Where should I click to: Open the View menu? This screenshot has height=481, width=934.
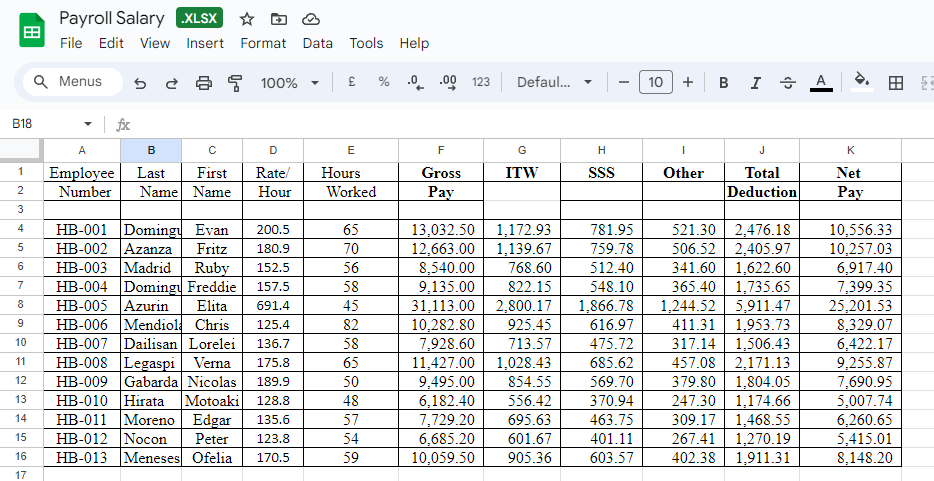(x=155, y=43)
